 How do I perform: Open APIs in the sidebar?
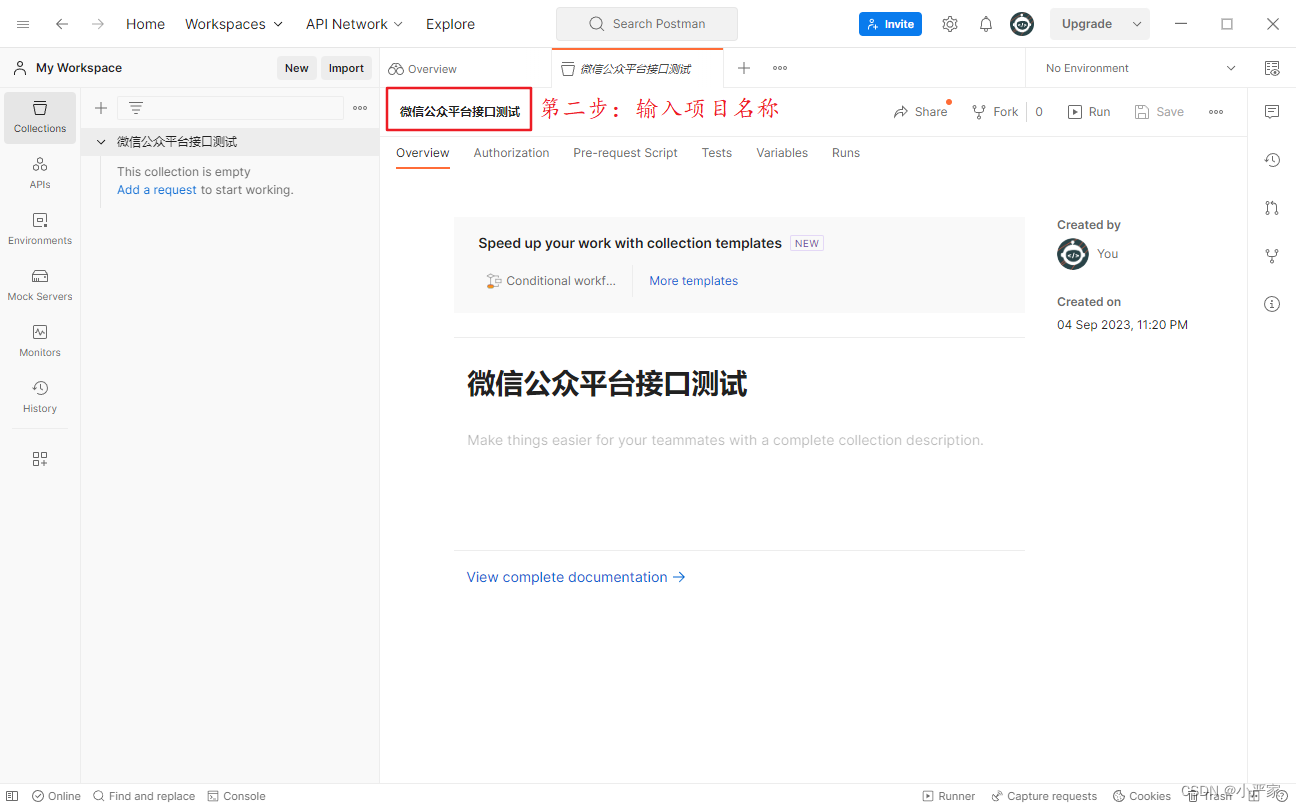(40, 173)
